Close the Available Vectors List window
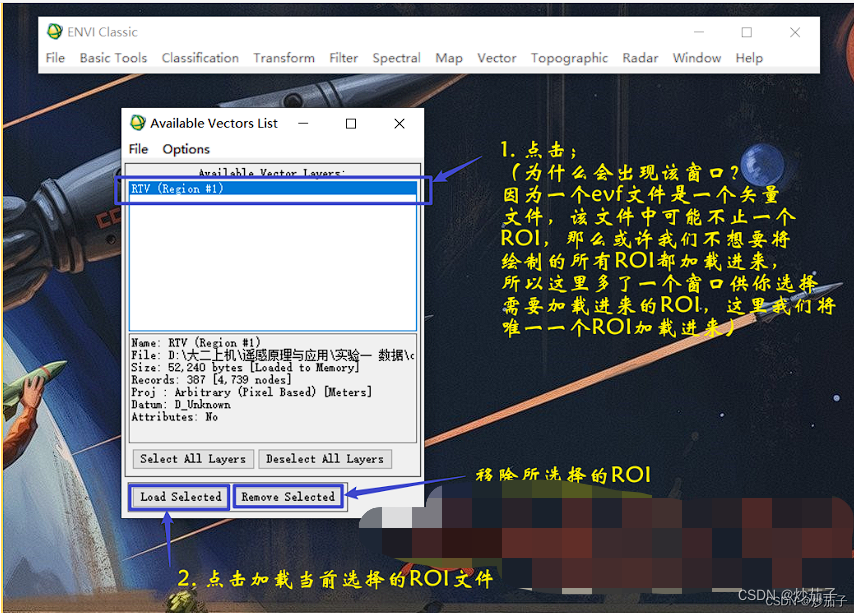854x613 pixels. point(399,124)
